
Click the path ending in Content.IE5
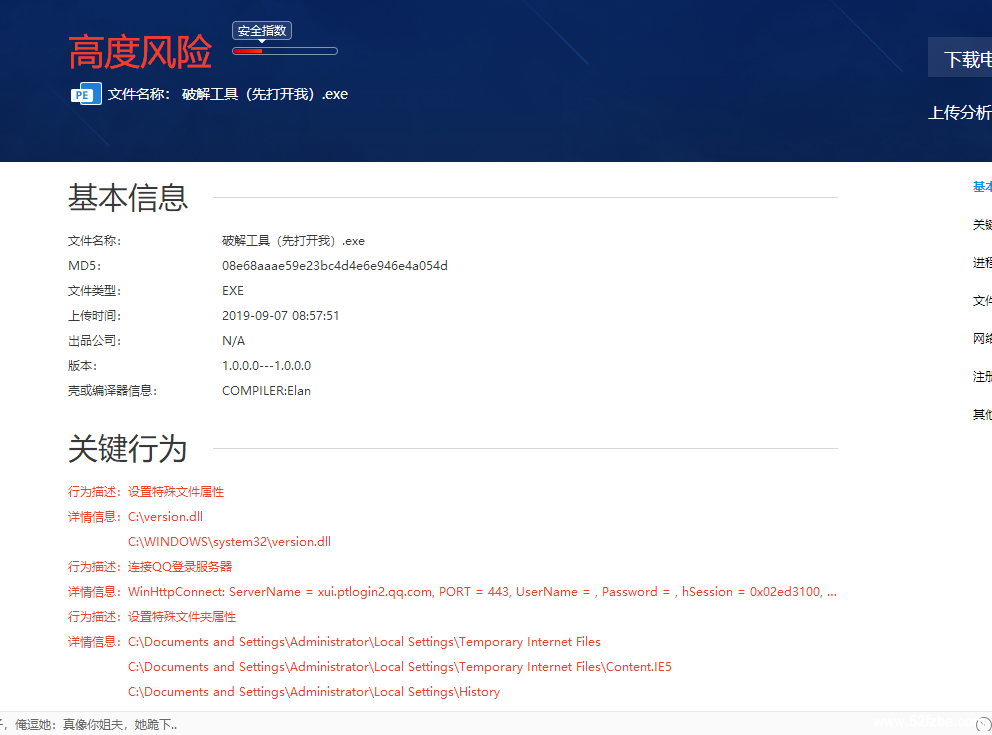pyautogui.click(x=400, y=667)
